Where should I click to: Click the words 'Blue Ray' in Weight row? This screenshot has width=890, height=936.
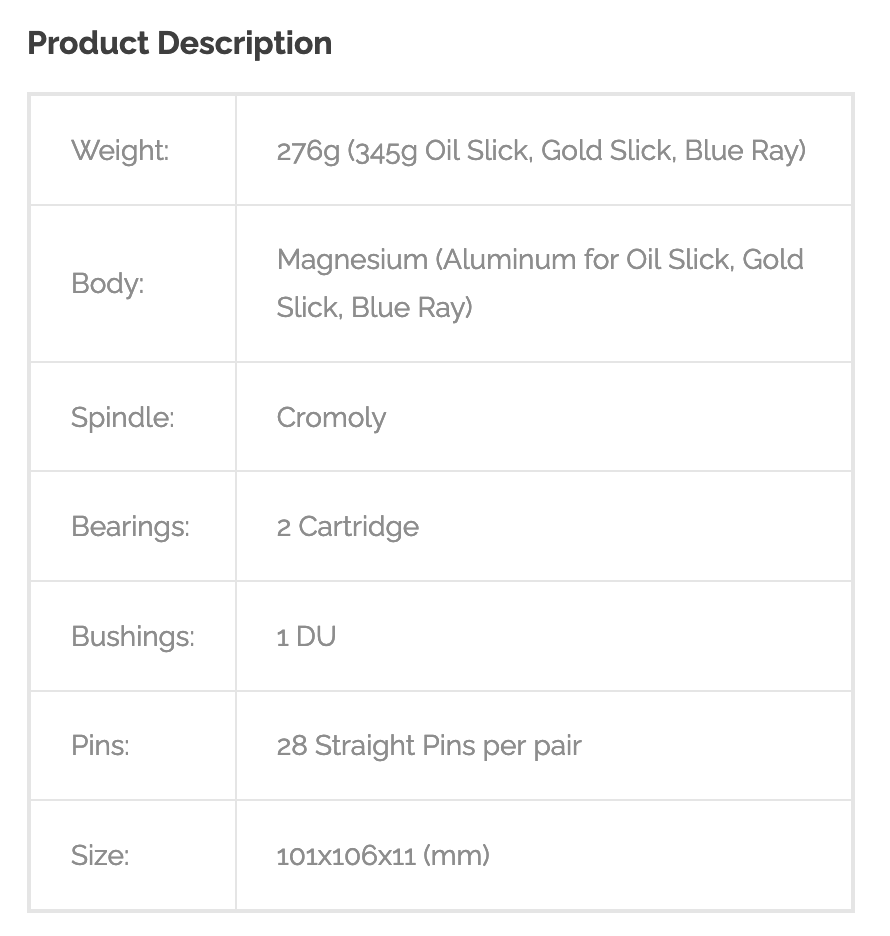point(744,151)
